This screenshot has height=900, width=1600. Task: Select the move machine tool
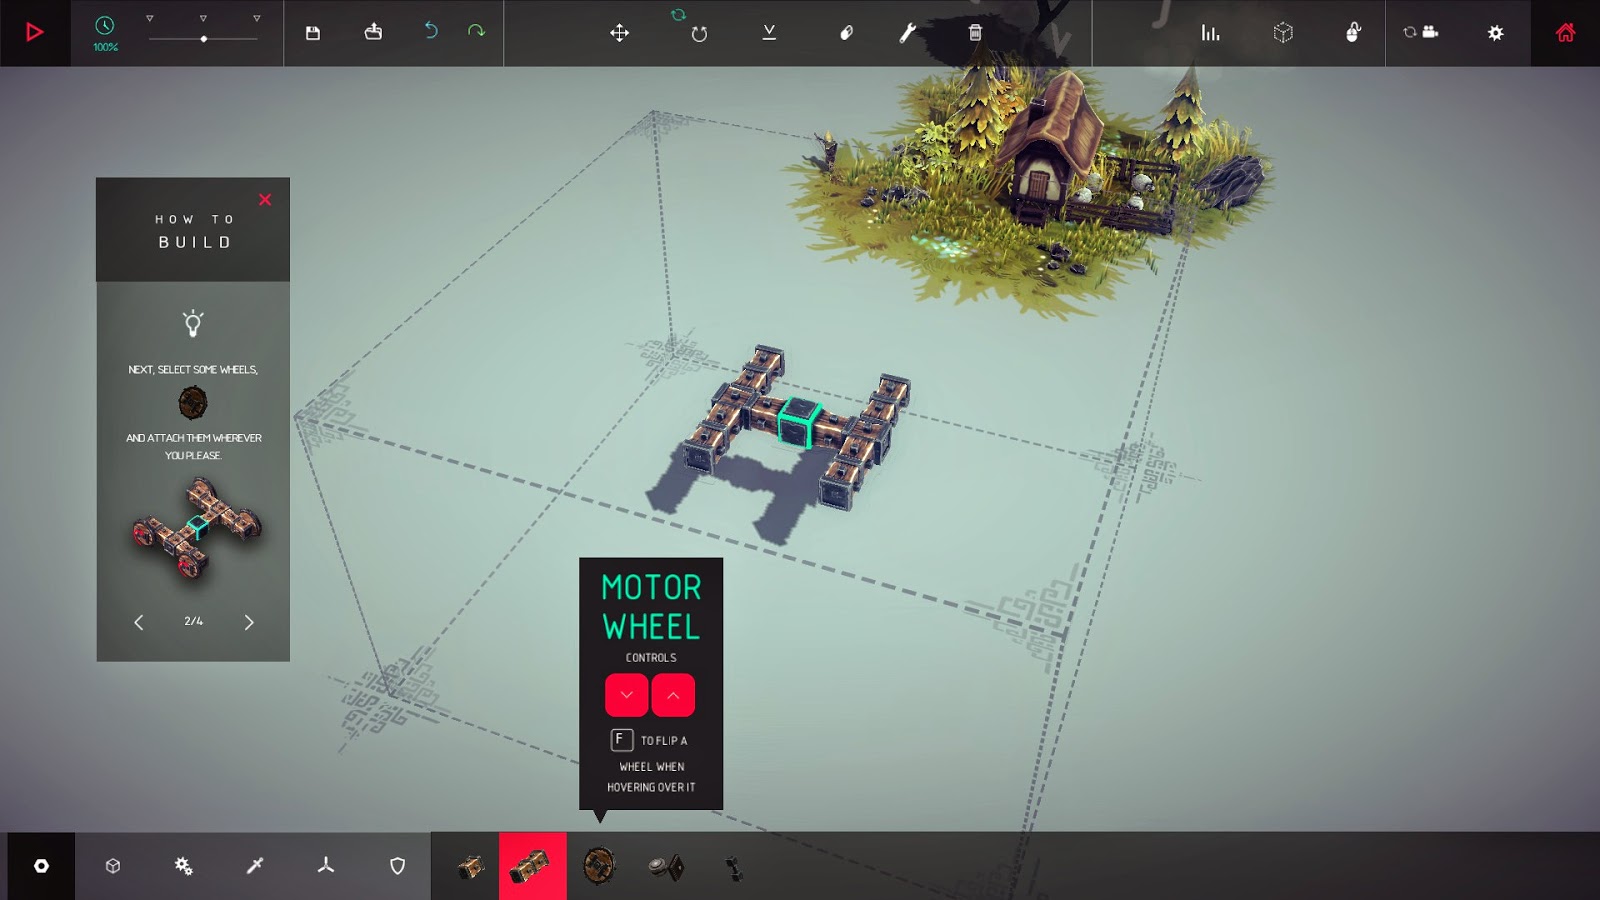(620, 33)
